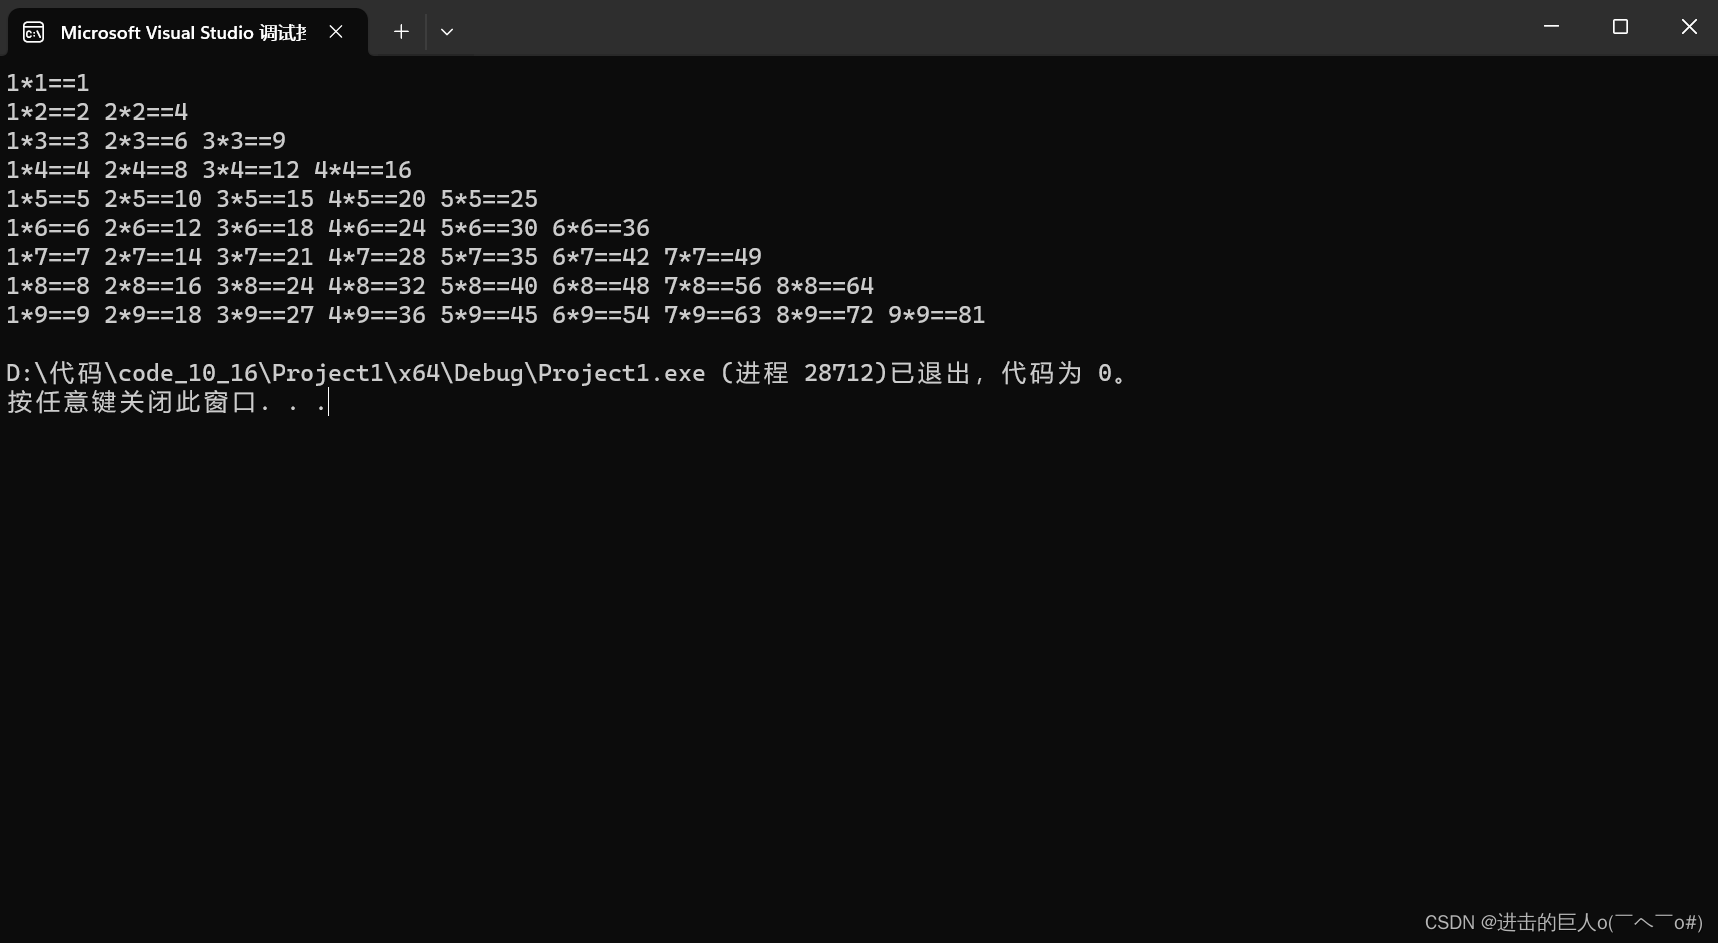Place cursor after the trailing dots prompt

[330, 402]
